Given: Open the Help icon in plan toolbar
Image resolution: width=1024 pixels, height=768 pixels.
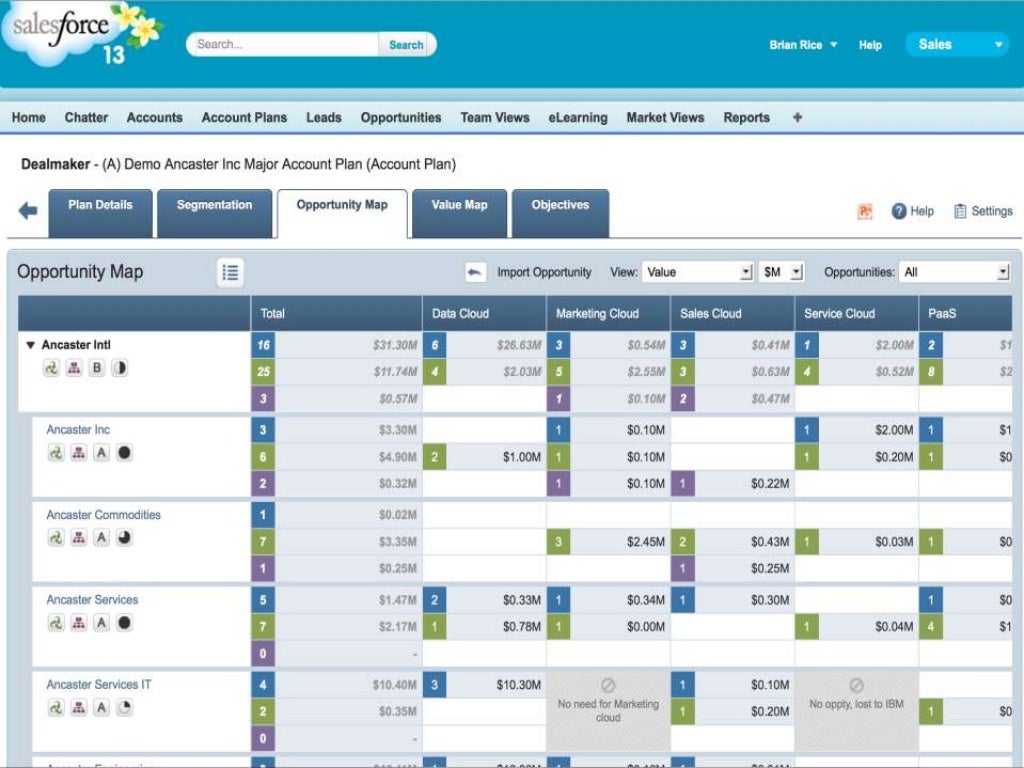Looking at the screenshot, I should [x=899, y=211].
